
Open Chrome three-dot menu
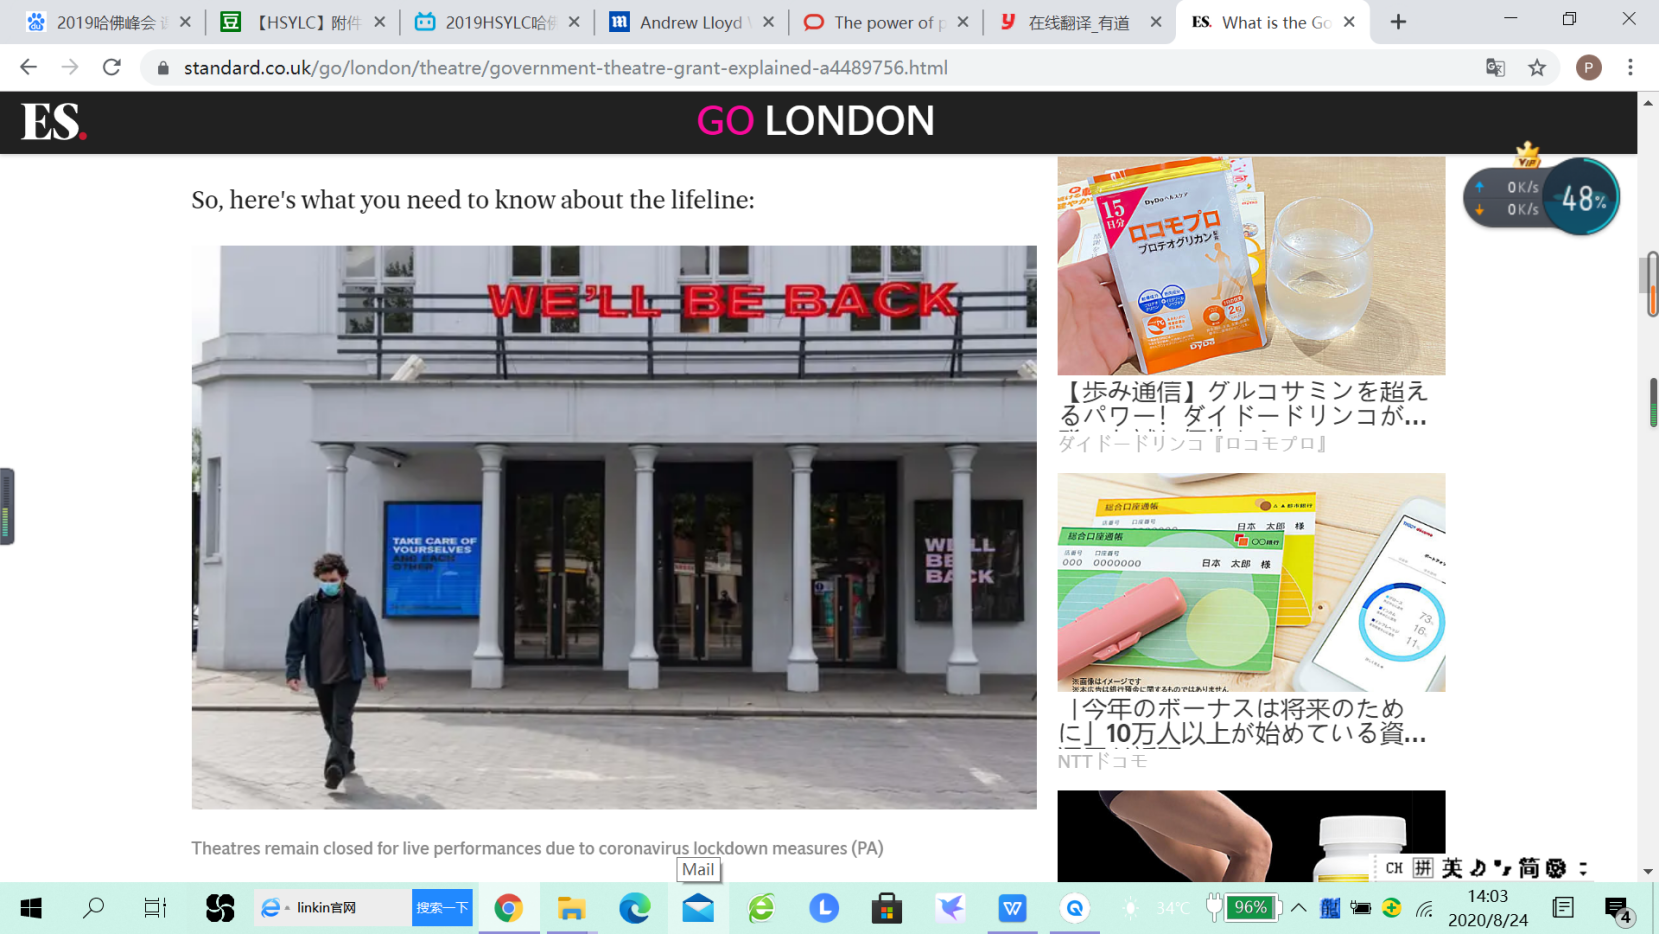point(1630,68)
